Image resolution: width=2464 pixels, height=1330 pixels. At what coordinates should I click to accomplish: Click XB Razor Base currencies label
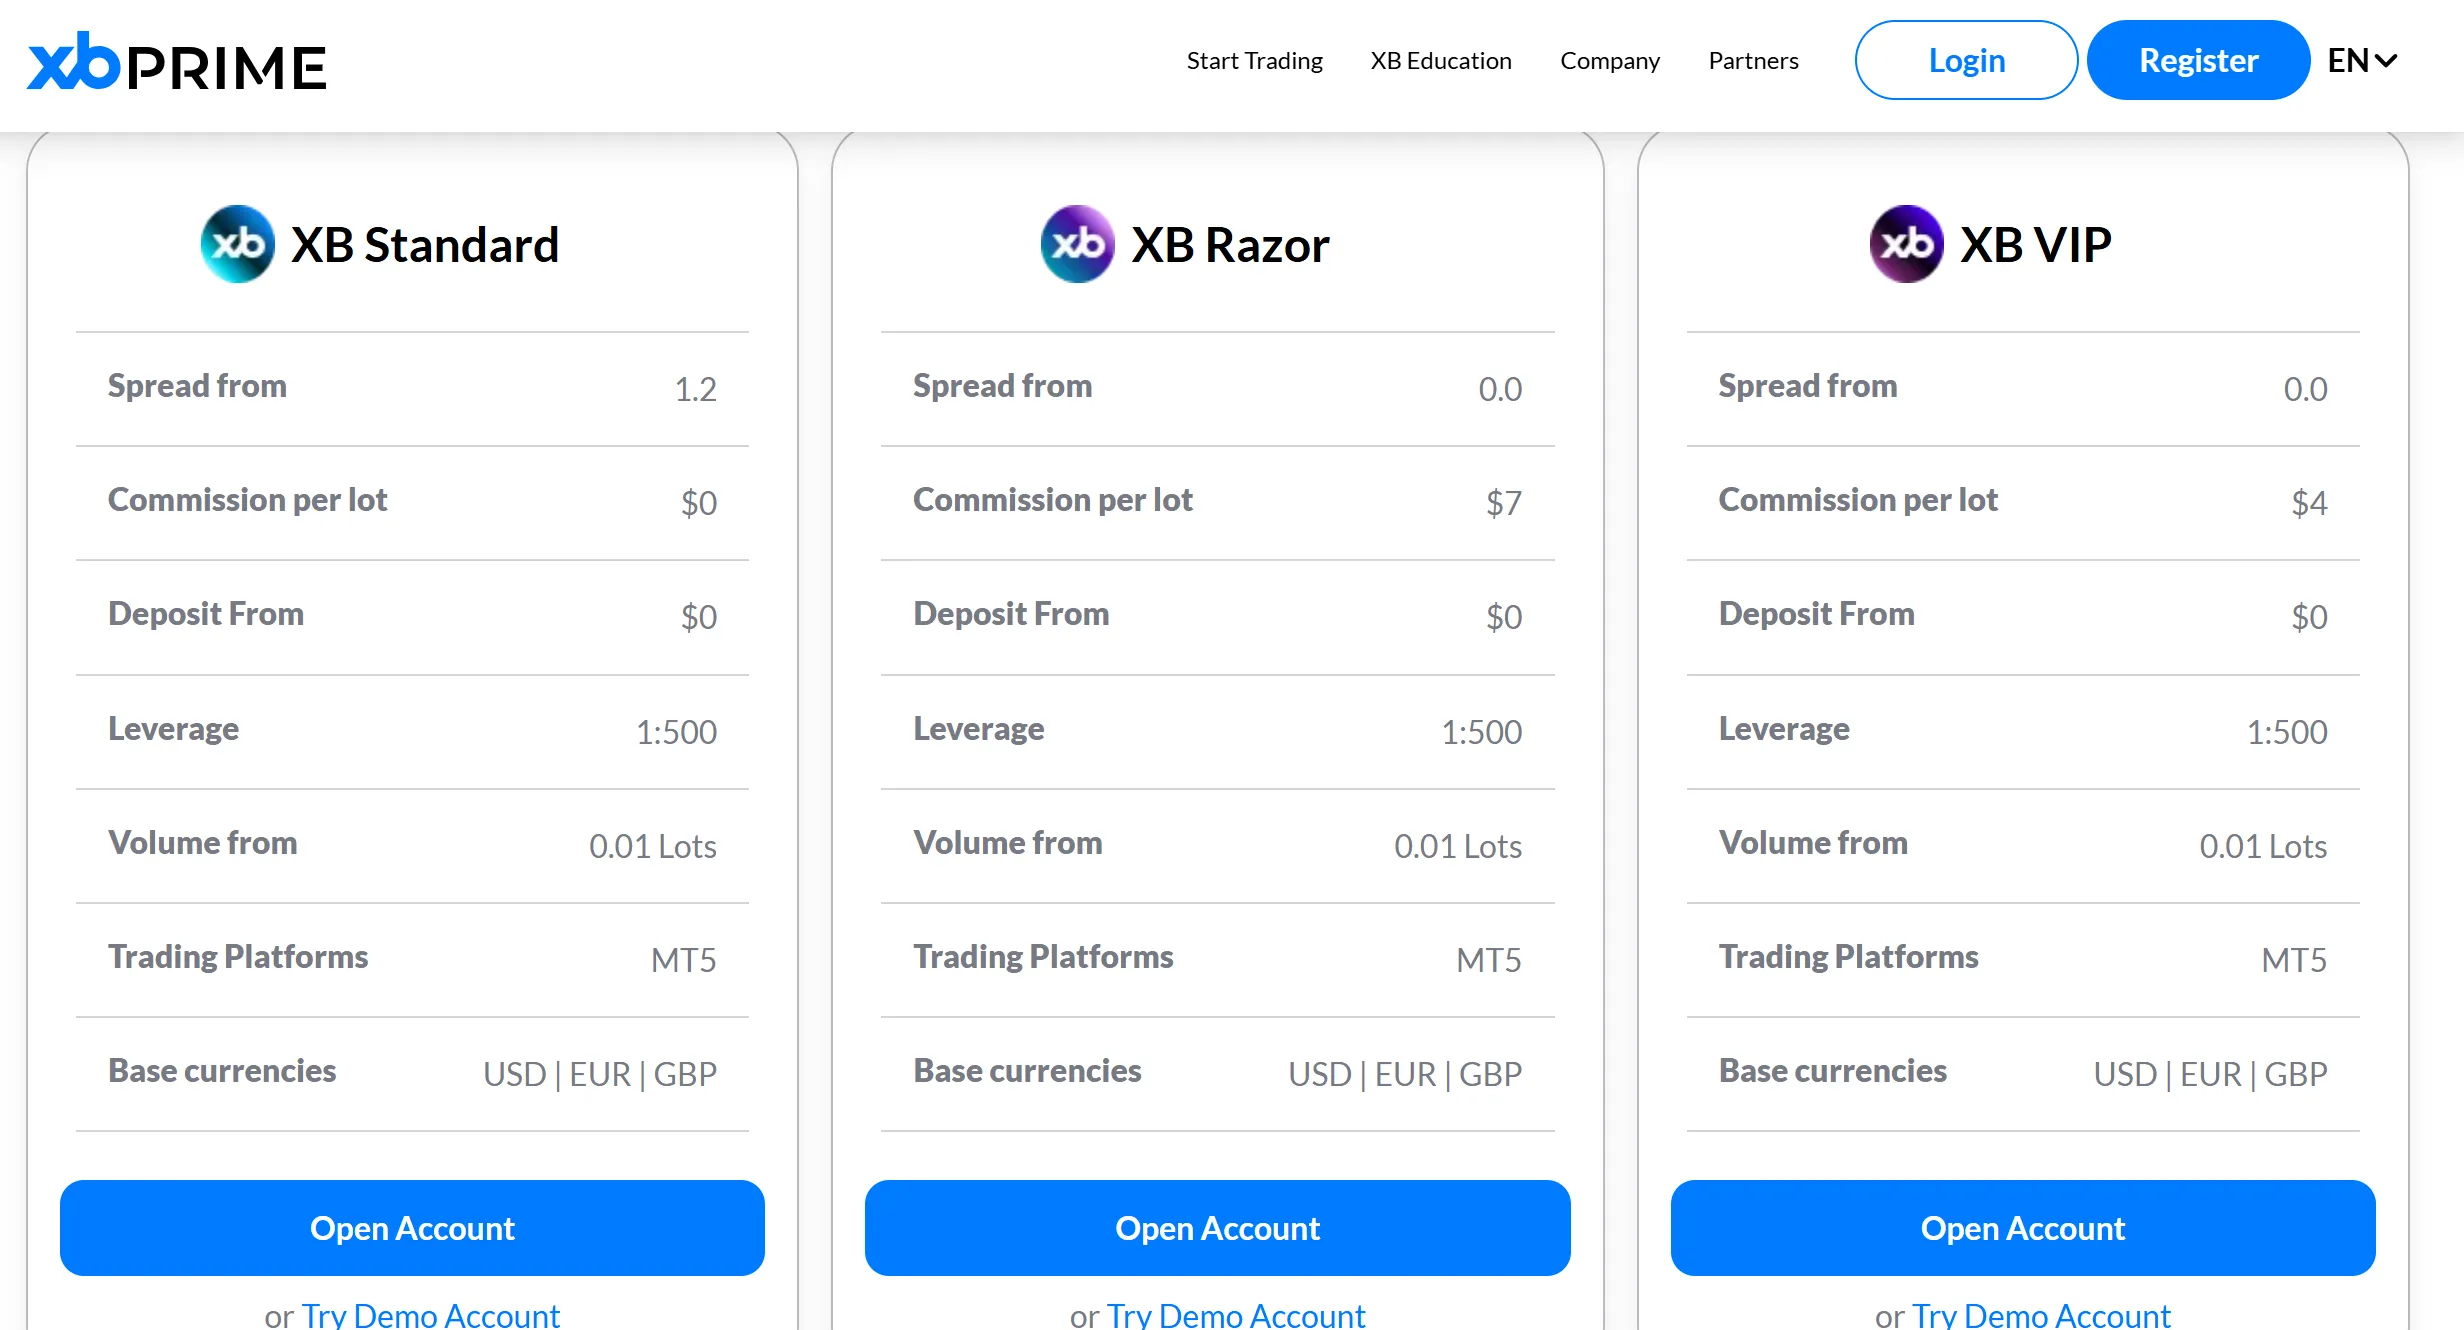pyautogui.click(x=1027, y=1071)
